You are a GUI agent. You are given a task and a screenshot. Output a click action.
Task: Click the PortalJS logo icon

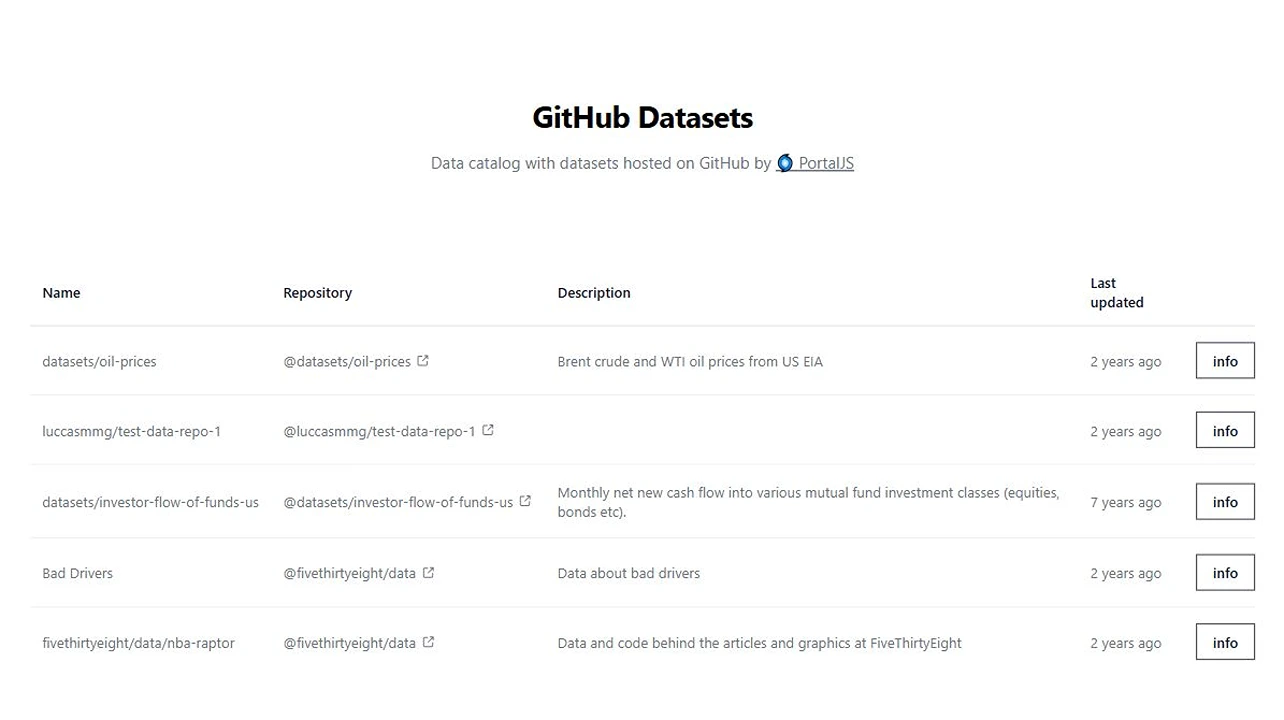coord(784,162)
